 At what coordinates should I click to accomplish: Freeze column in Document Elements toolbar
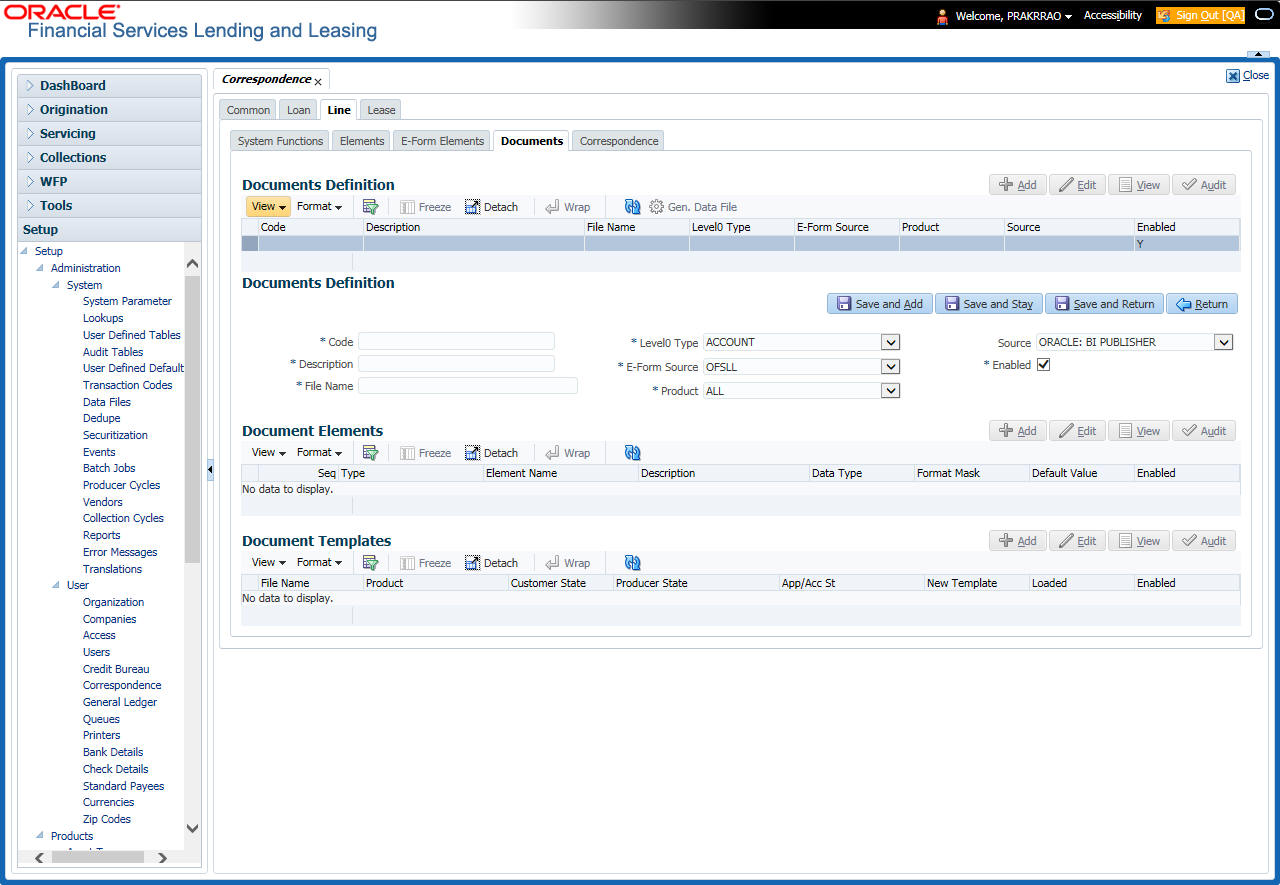425,453
